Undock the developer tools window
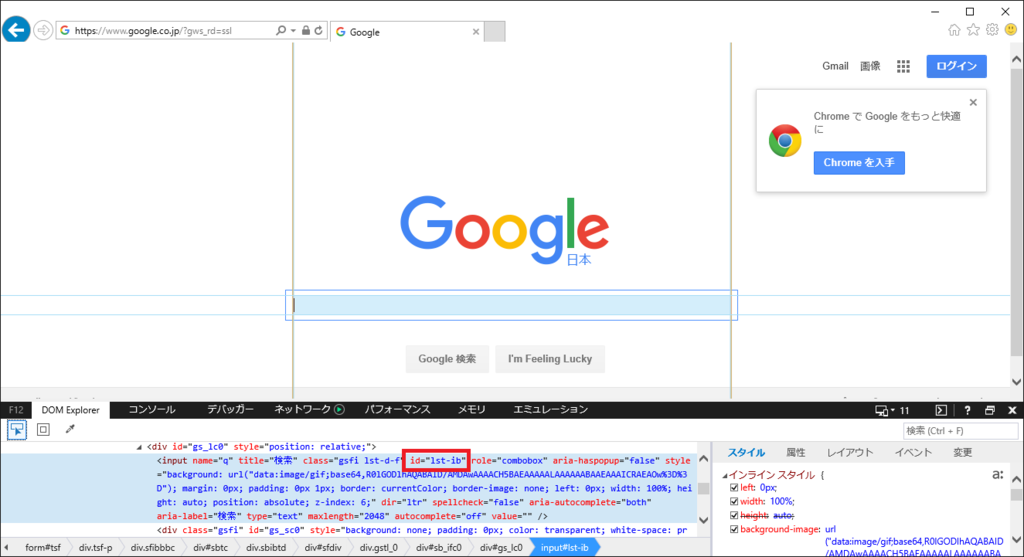Image resolution: width=1024 pixels, height=557 pixels. pyautogui.click(x=990, y=410)
